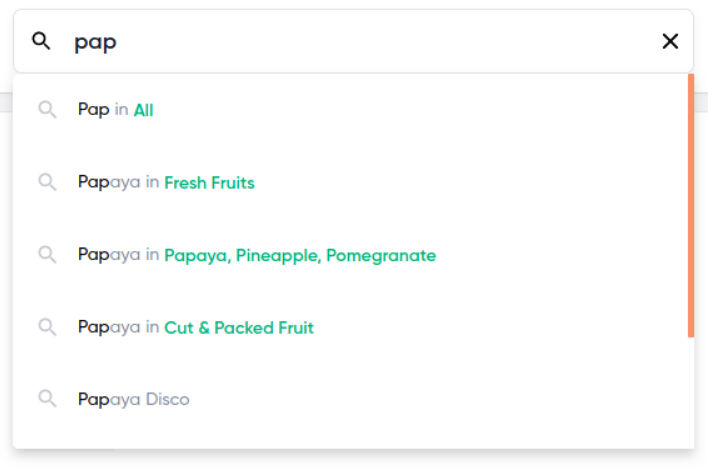Click the scrollbar track below the orange thumb

coord(690,390)
